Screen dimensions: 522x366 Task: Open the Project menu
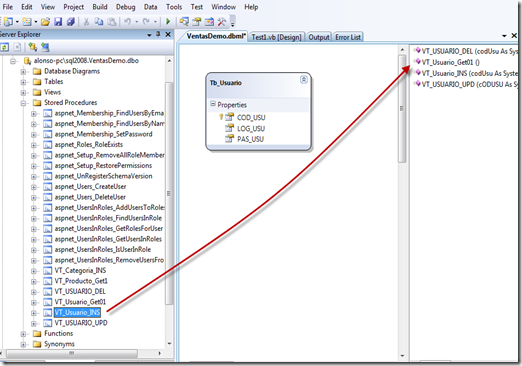pos(74,7)
